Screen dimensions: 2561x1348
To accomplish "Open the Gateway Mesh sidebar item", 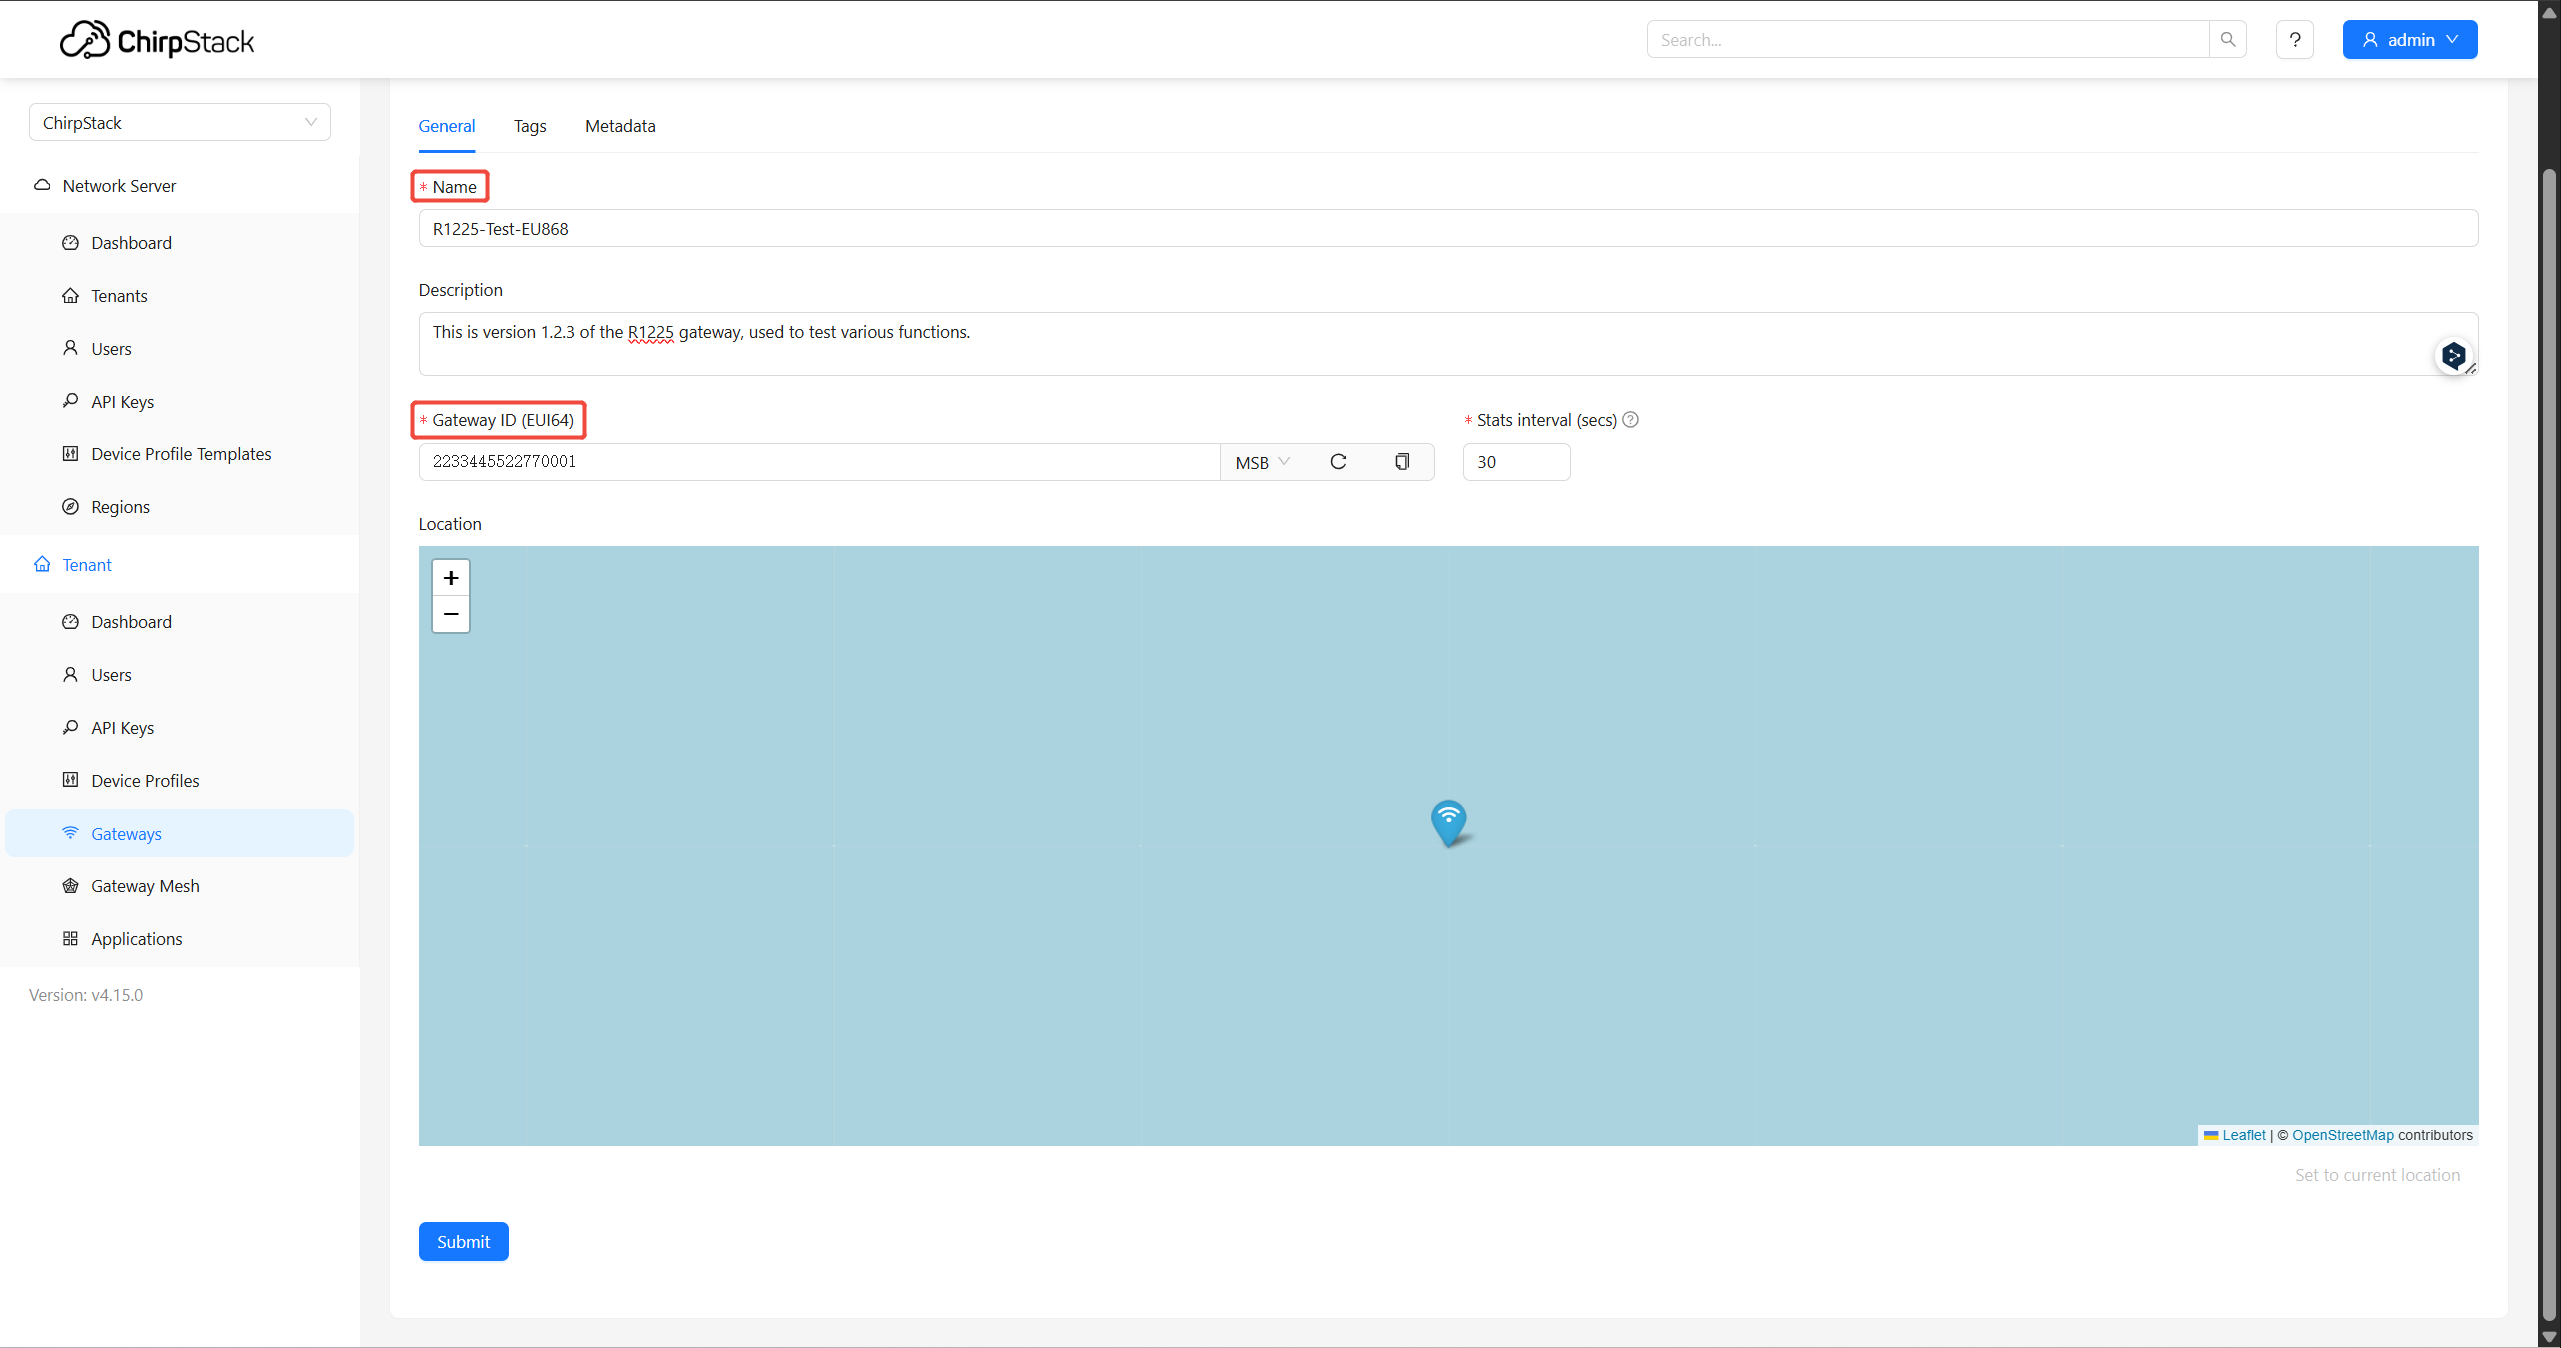I will click(x=145, y=886).
